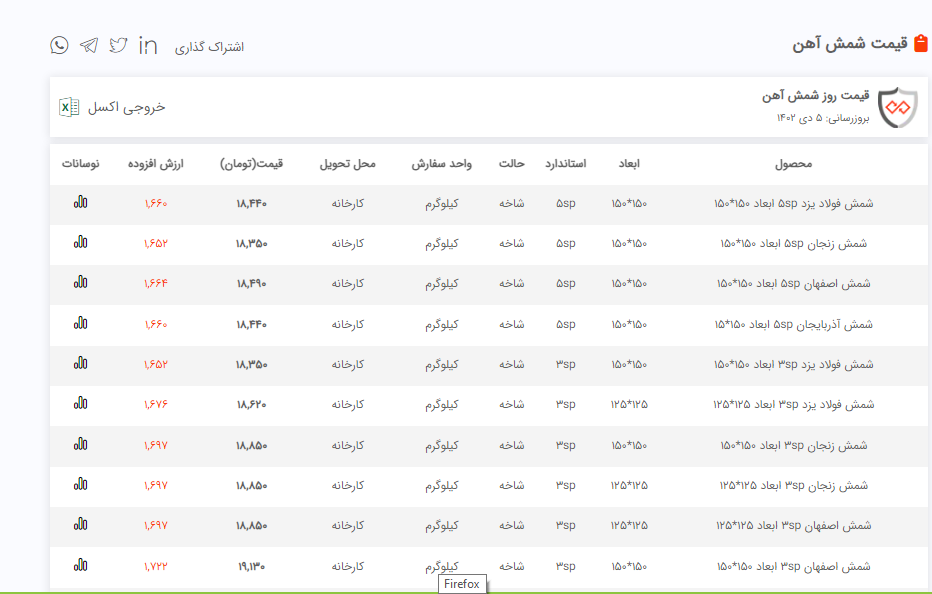Share page via WhatsApp icon

click(x=60, y=45)
